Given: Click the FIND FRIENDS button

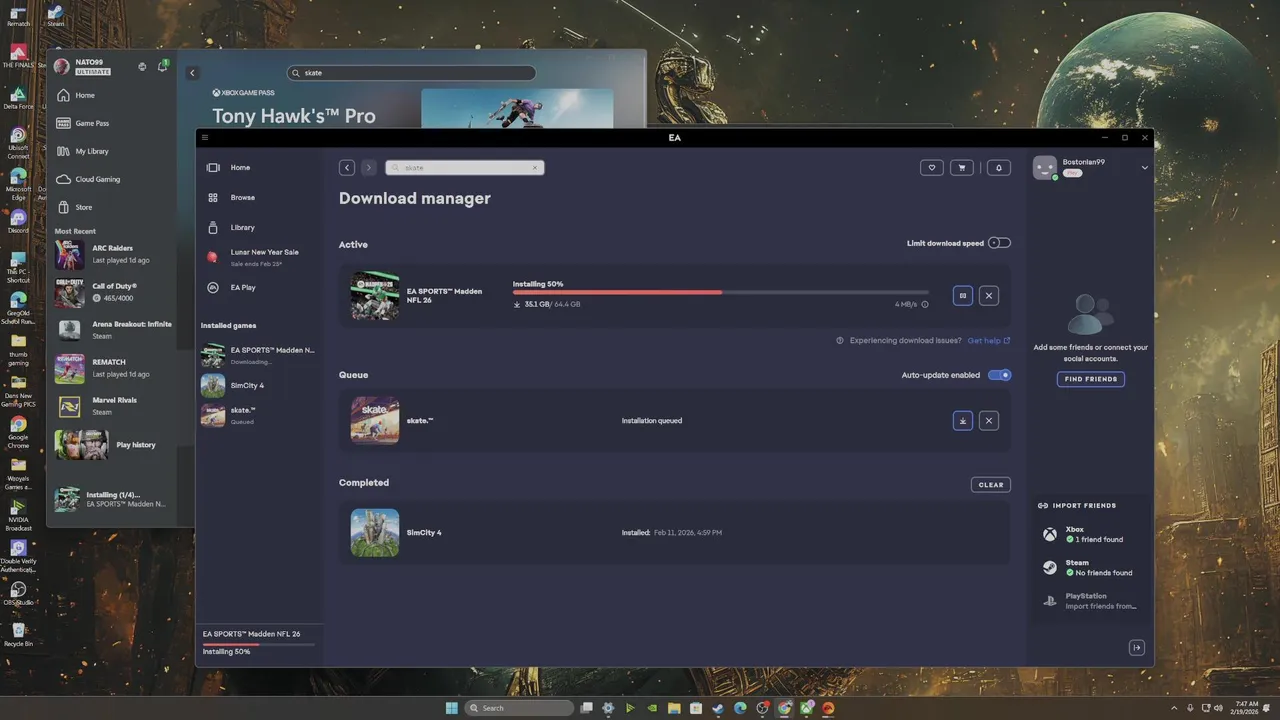Looking at the screenshot, I should pyautogui.click(x=1090, y=379).
